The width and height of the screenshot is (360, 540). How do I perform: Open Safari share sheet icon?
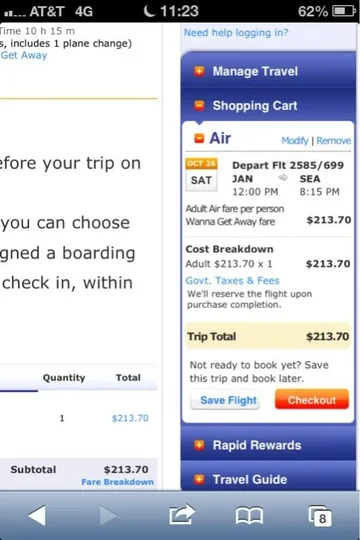coord(182,515)
